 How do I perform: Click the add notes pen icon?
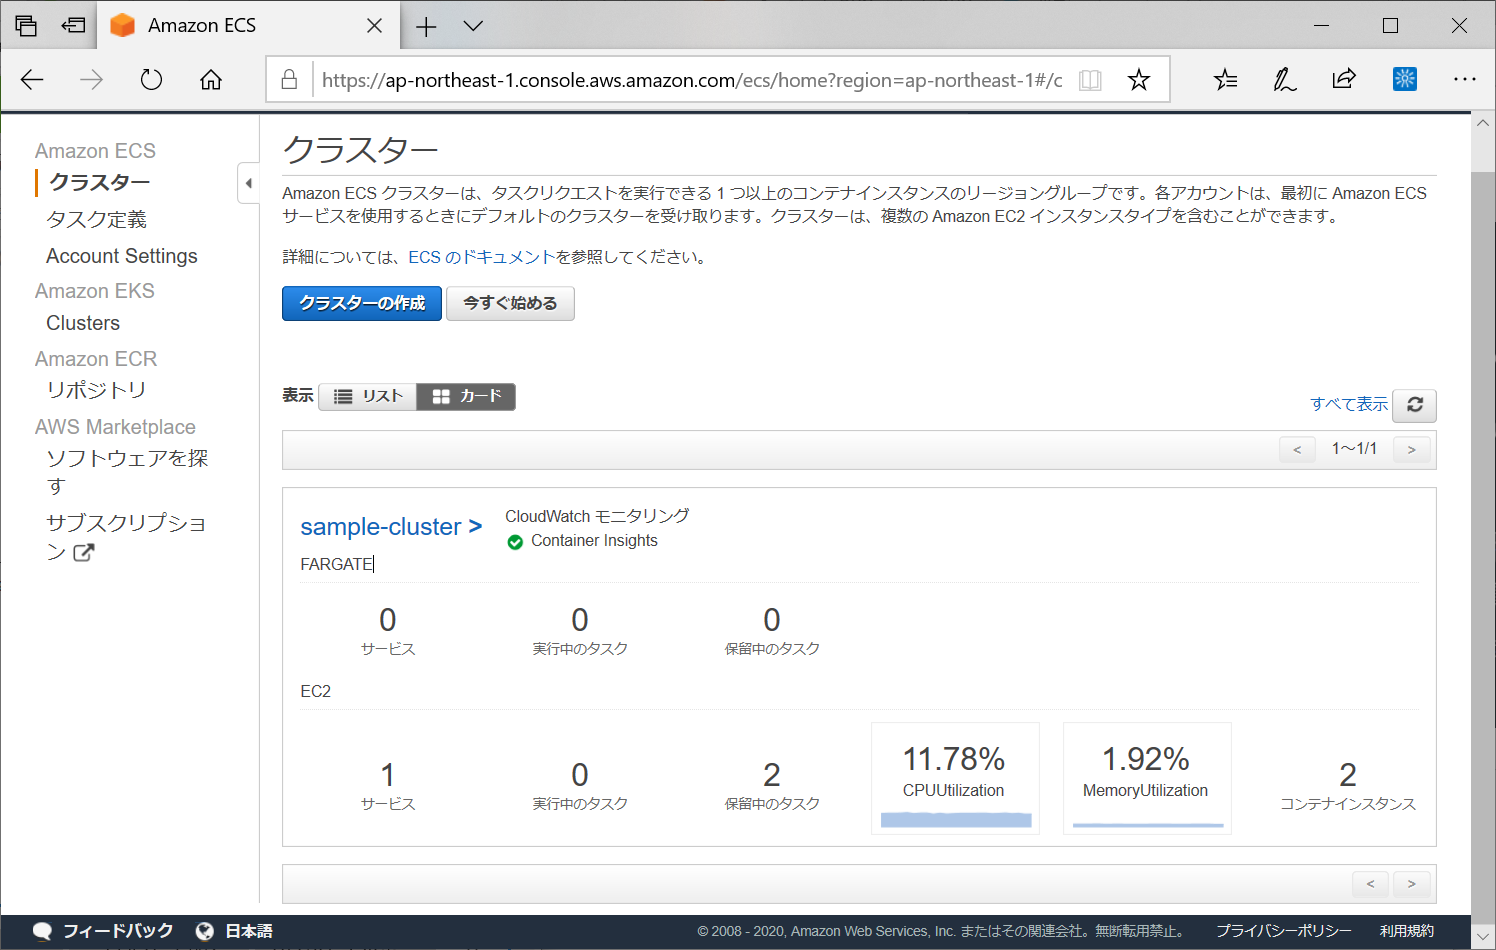1284,80
